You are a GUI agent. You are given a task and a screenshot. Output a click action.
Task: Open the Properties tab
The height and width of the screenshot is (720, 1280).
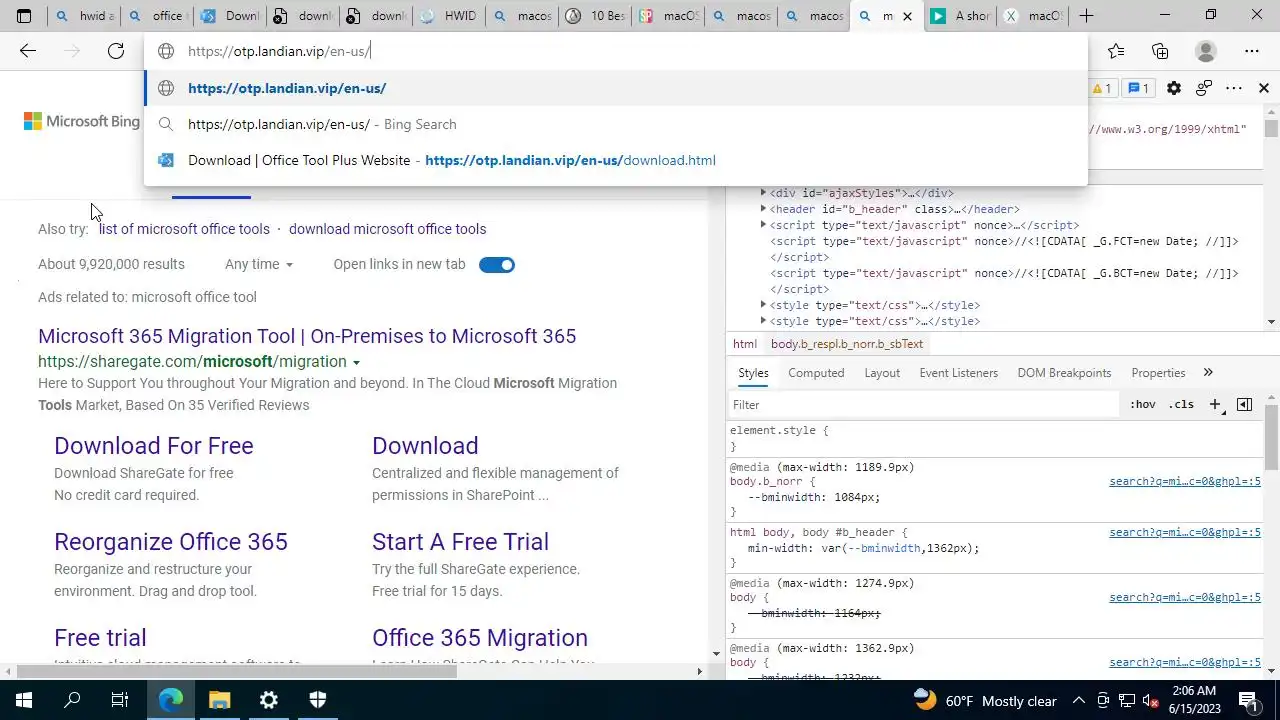(x=1158, y=373)
